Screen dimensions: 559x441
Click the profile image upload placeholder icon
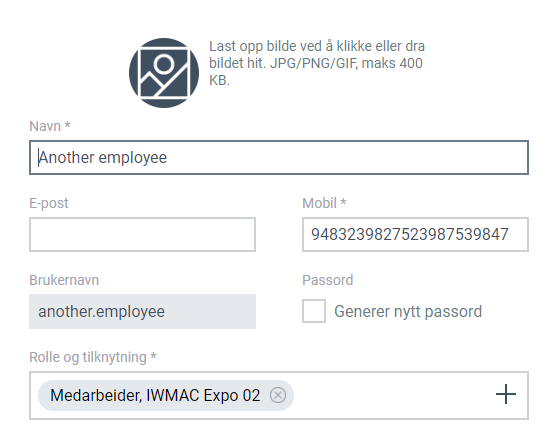pyautogui.click(x=164, y=73)
